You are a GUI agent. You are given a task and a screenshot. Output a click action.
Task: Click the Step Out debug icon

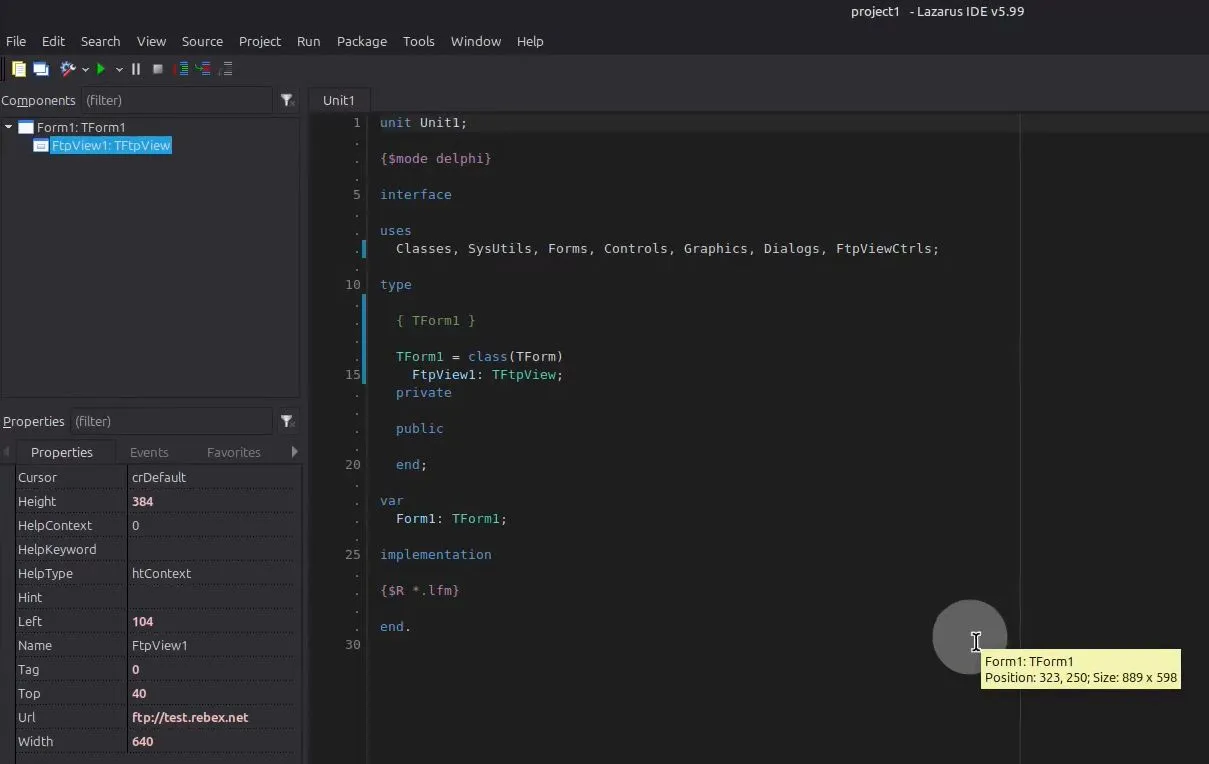pyautogui.click(x=225, y=69)
